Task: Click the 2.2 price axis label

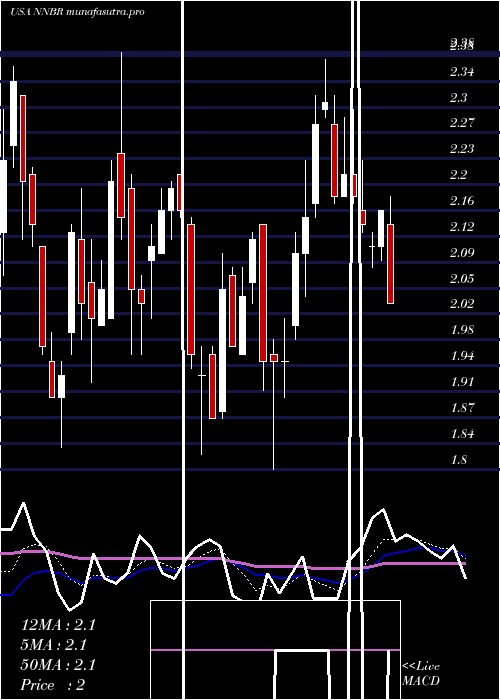Action: click(458, 175)
